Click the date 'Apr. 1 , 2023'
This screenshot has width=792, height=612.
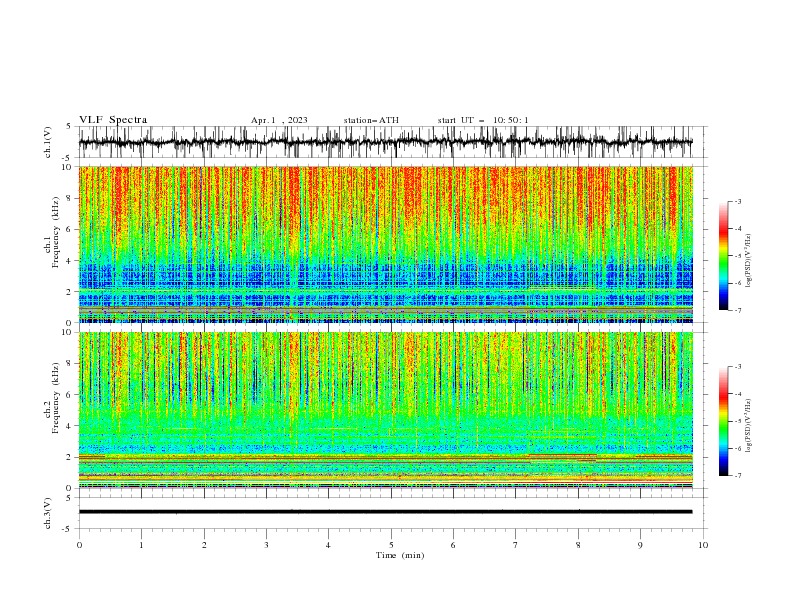279,120
